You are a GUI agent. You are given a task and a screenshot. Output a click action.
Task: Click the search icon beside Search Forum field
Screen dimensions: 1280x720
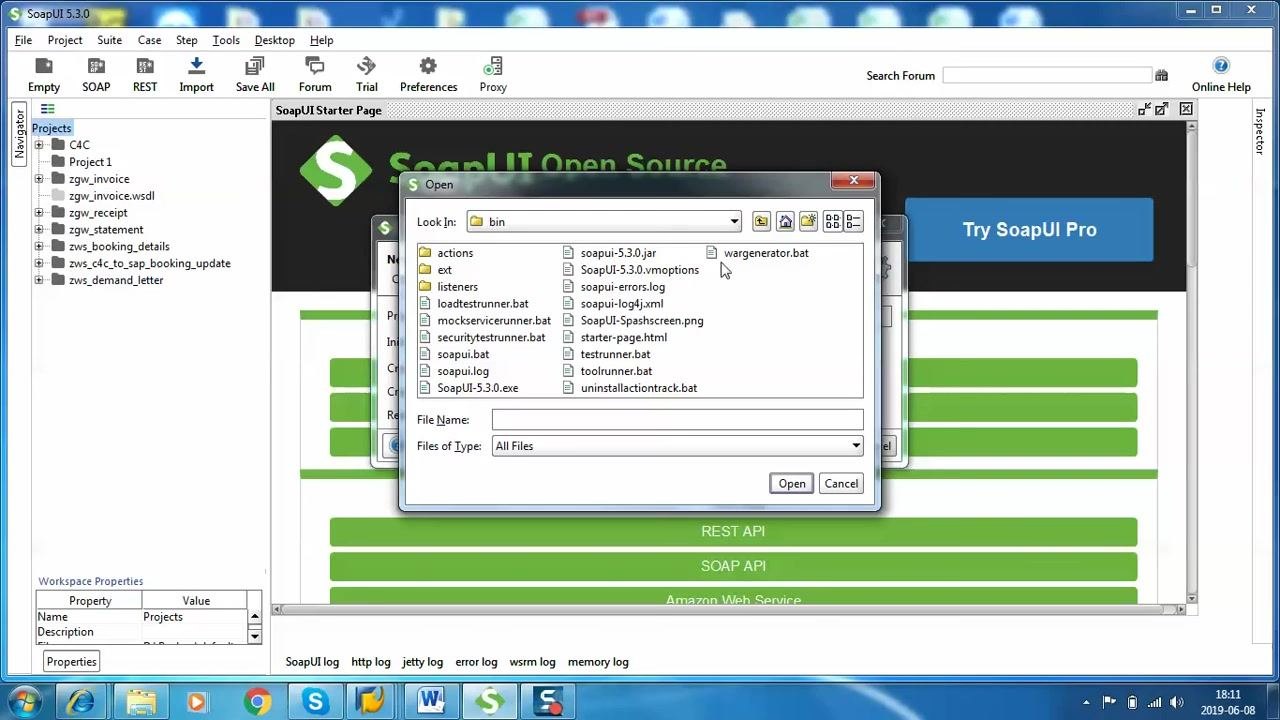[x=1161, y=75]
